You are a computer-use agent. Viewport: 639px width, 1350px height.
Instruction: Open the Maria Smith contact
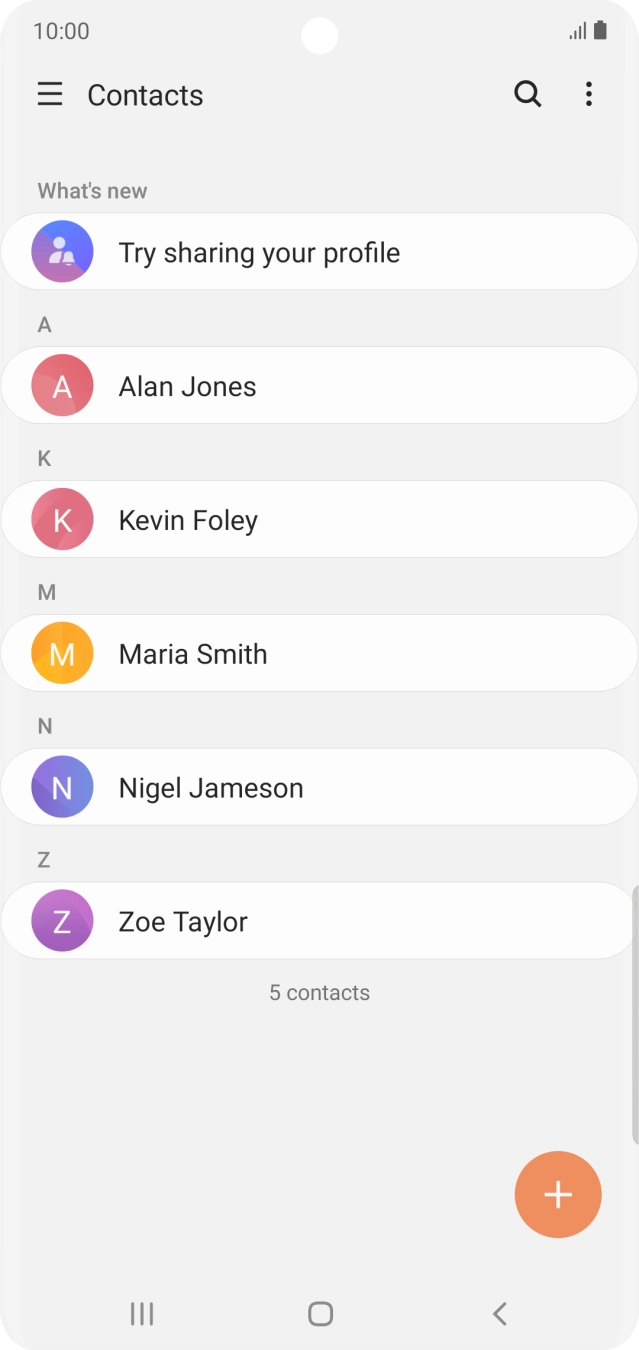(x=319, y=654)
